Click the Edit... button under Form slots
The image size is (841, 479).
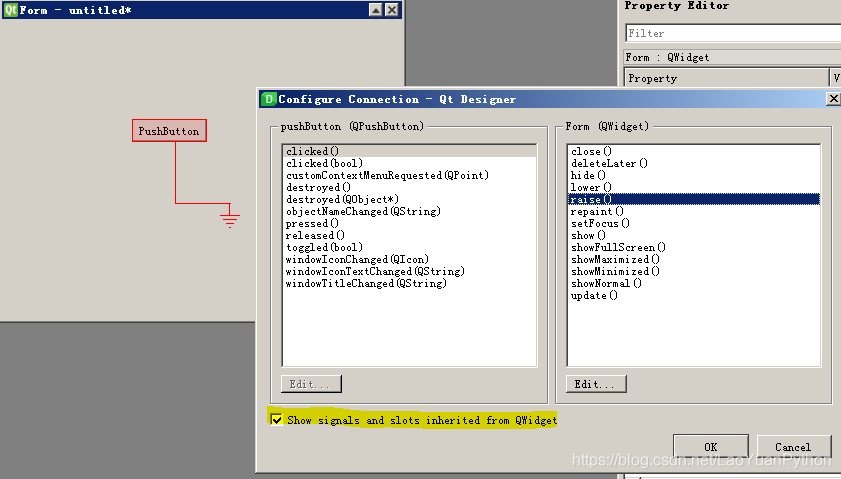[x=596, y=384]
